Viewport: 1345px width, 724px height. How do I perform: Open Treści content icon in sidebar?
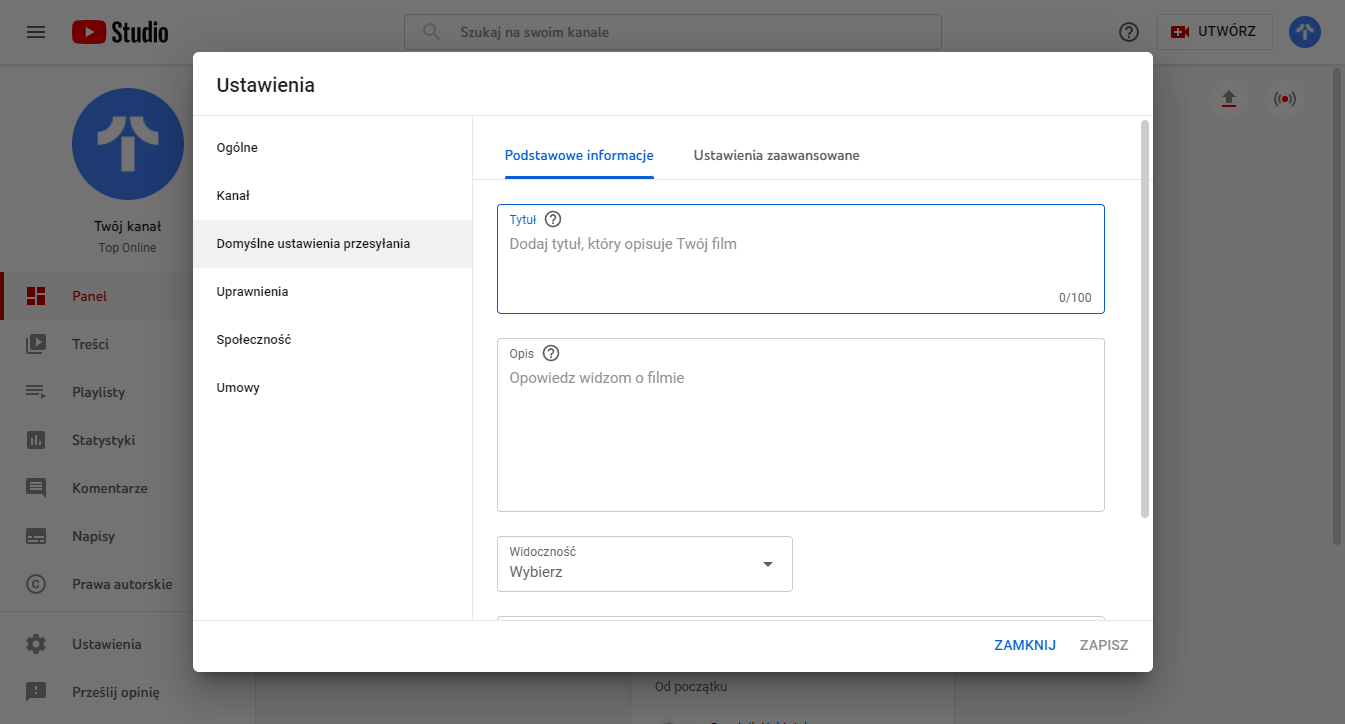click(x=36, y=344)
